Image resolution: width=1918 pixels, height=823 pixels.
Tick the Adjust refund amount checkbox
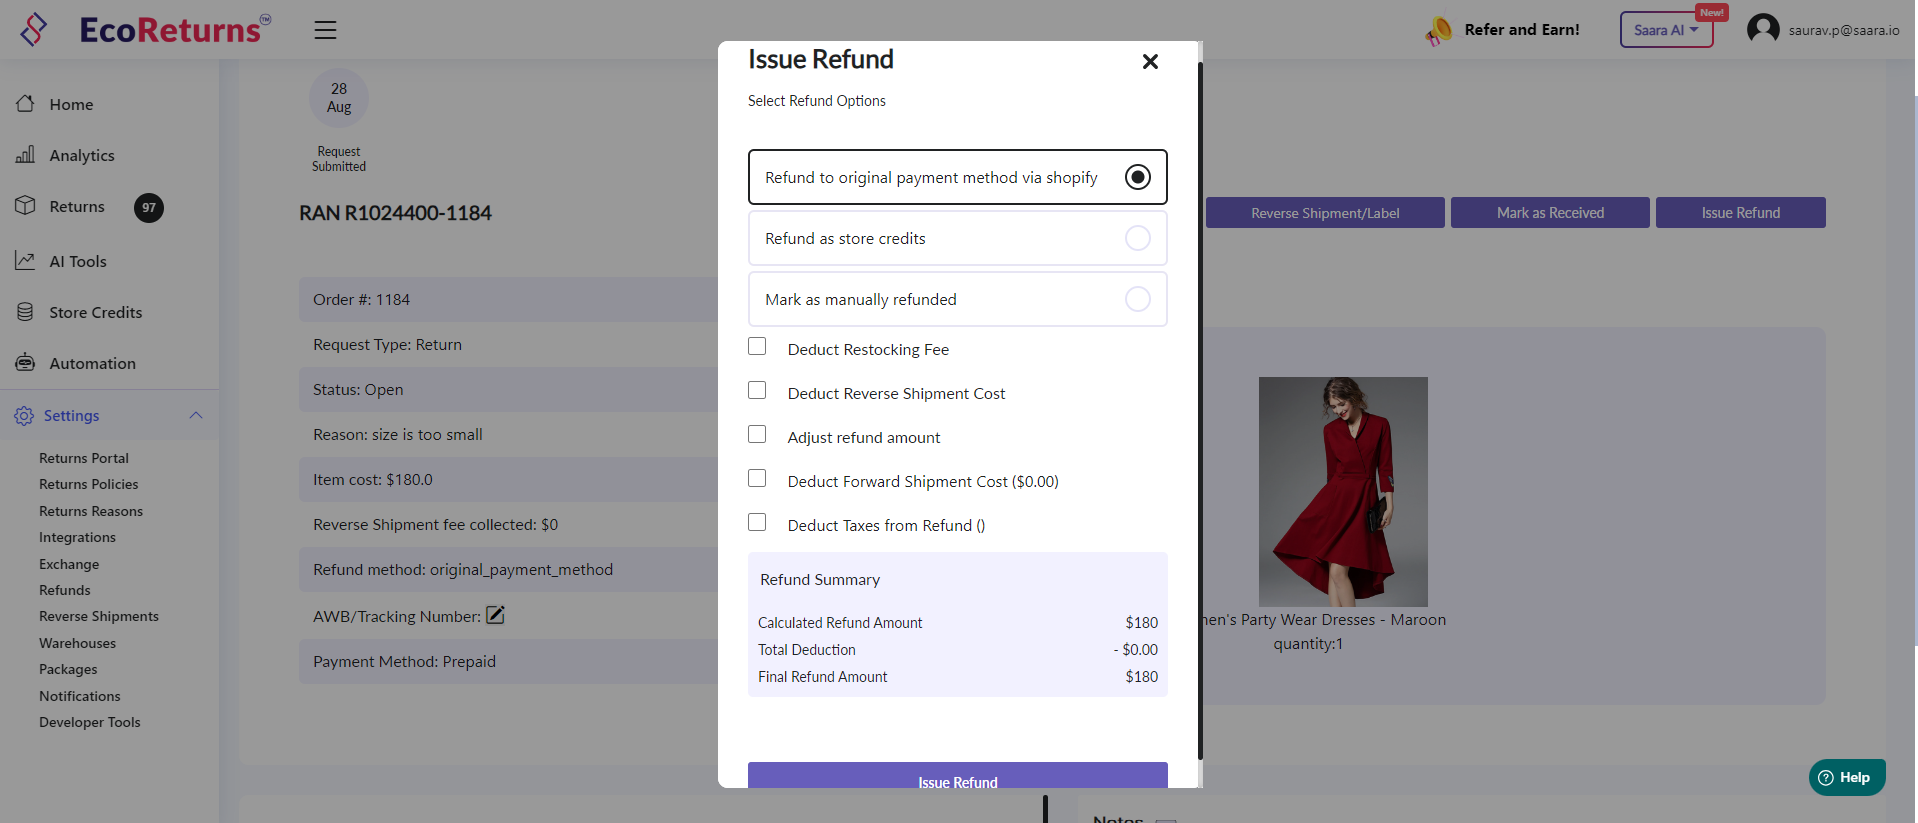click(x=757, y=435)
